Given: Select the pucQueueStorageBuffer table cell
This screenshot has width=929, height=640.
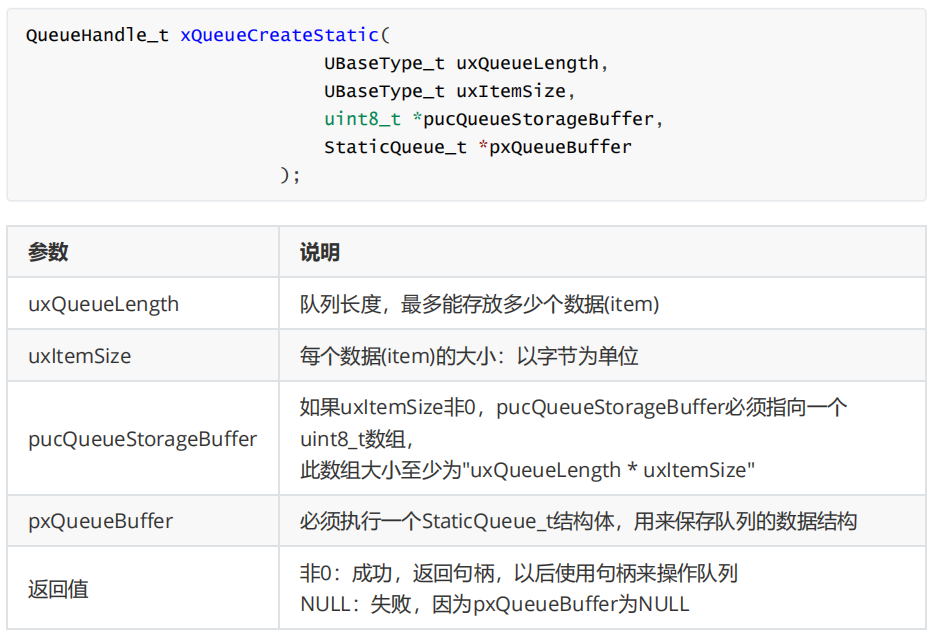Looking at the screenshot, I should pyautogui.click(x=143, y=439).
